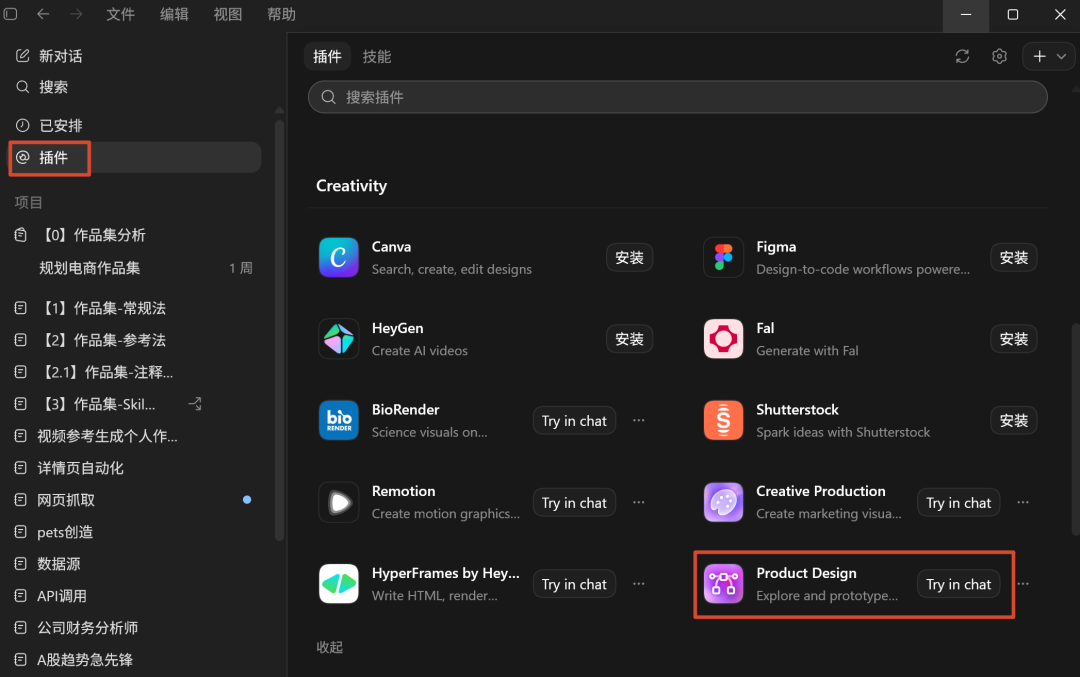This screenshot has height=677, width=1080.
Task: Collapse the Creativity section with 收起
Action: (330, 647)
